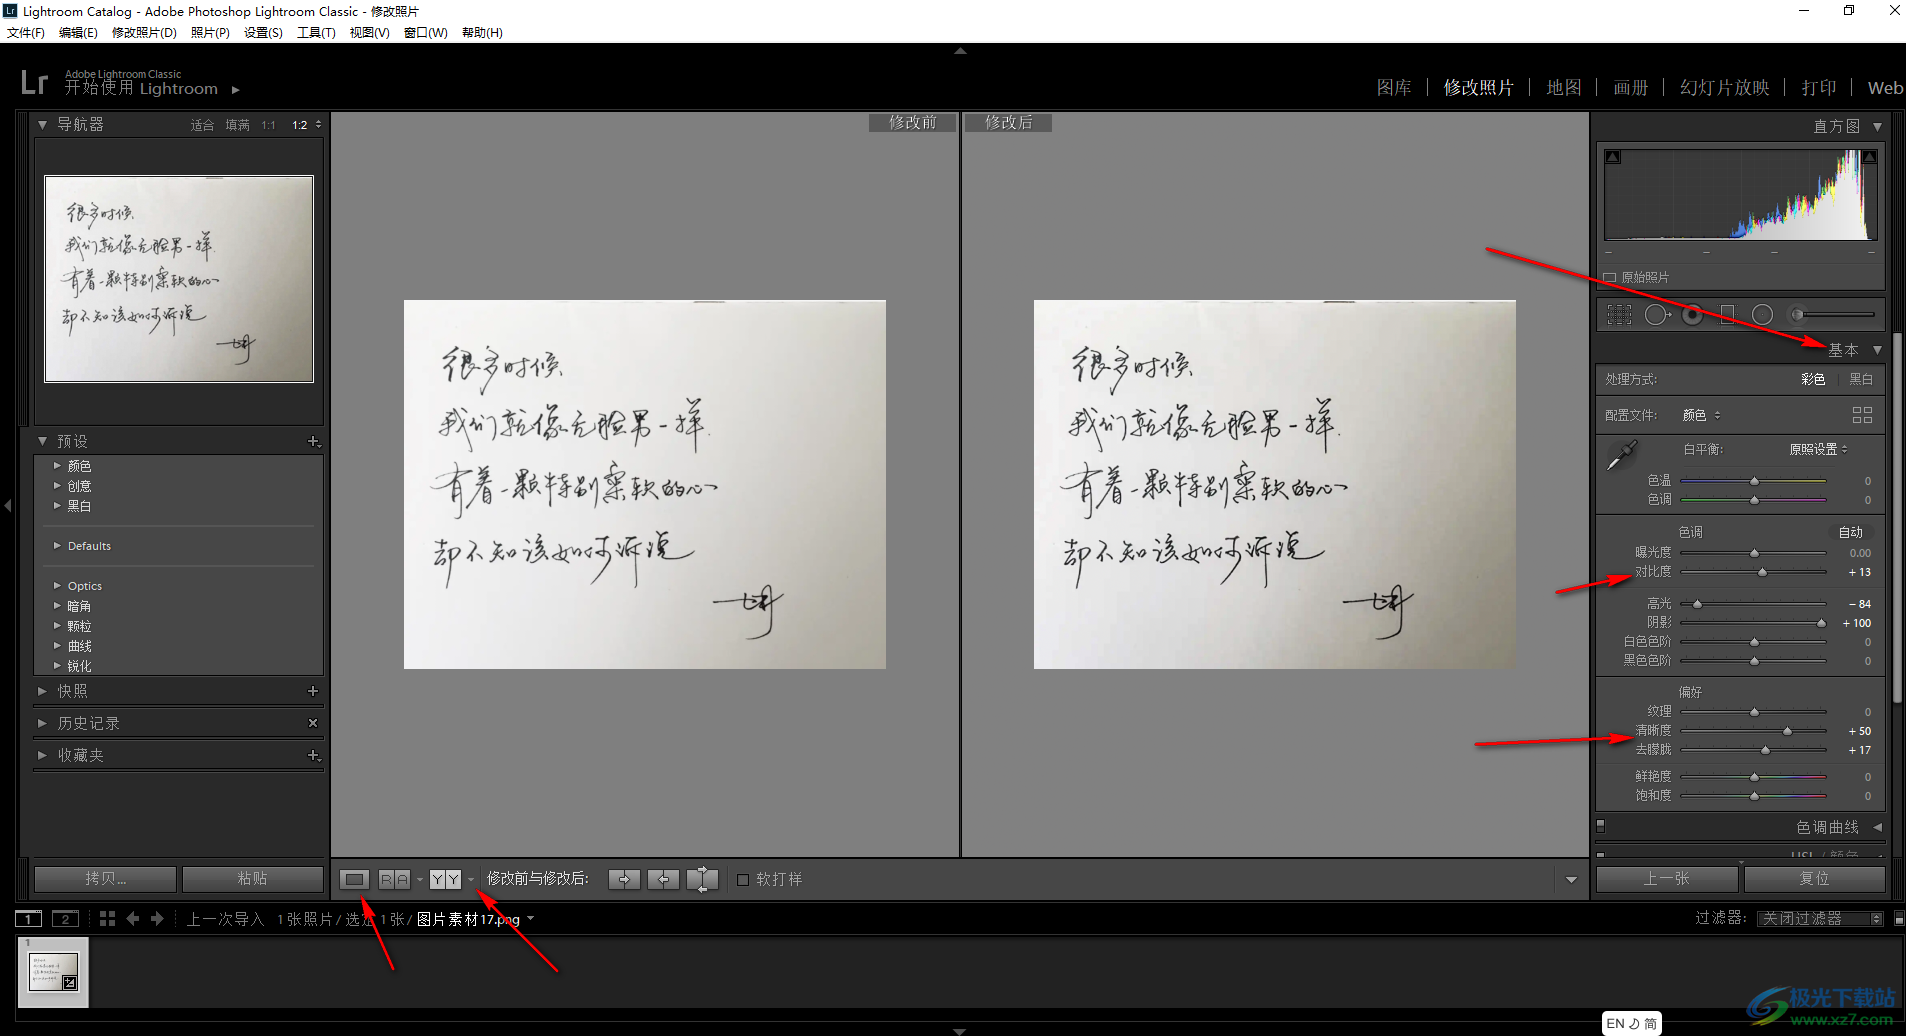Toggle shadow clipping indicator in histogram

click(x=1613, y=157)
